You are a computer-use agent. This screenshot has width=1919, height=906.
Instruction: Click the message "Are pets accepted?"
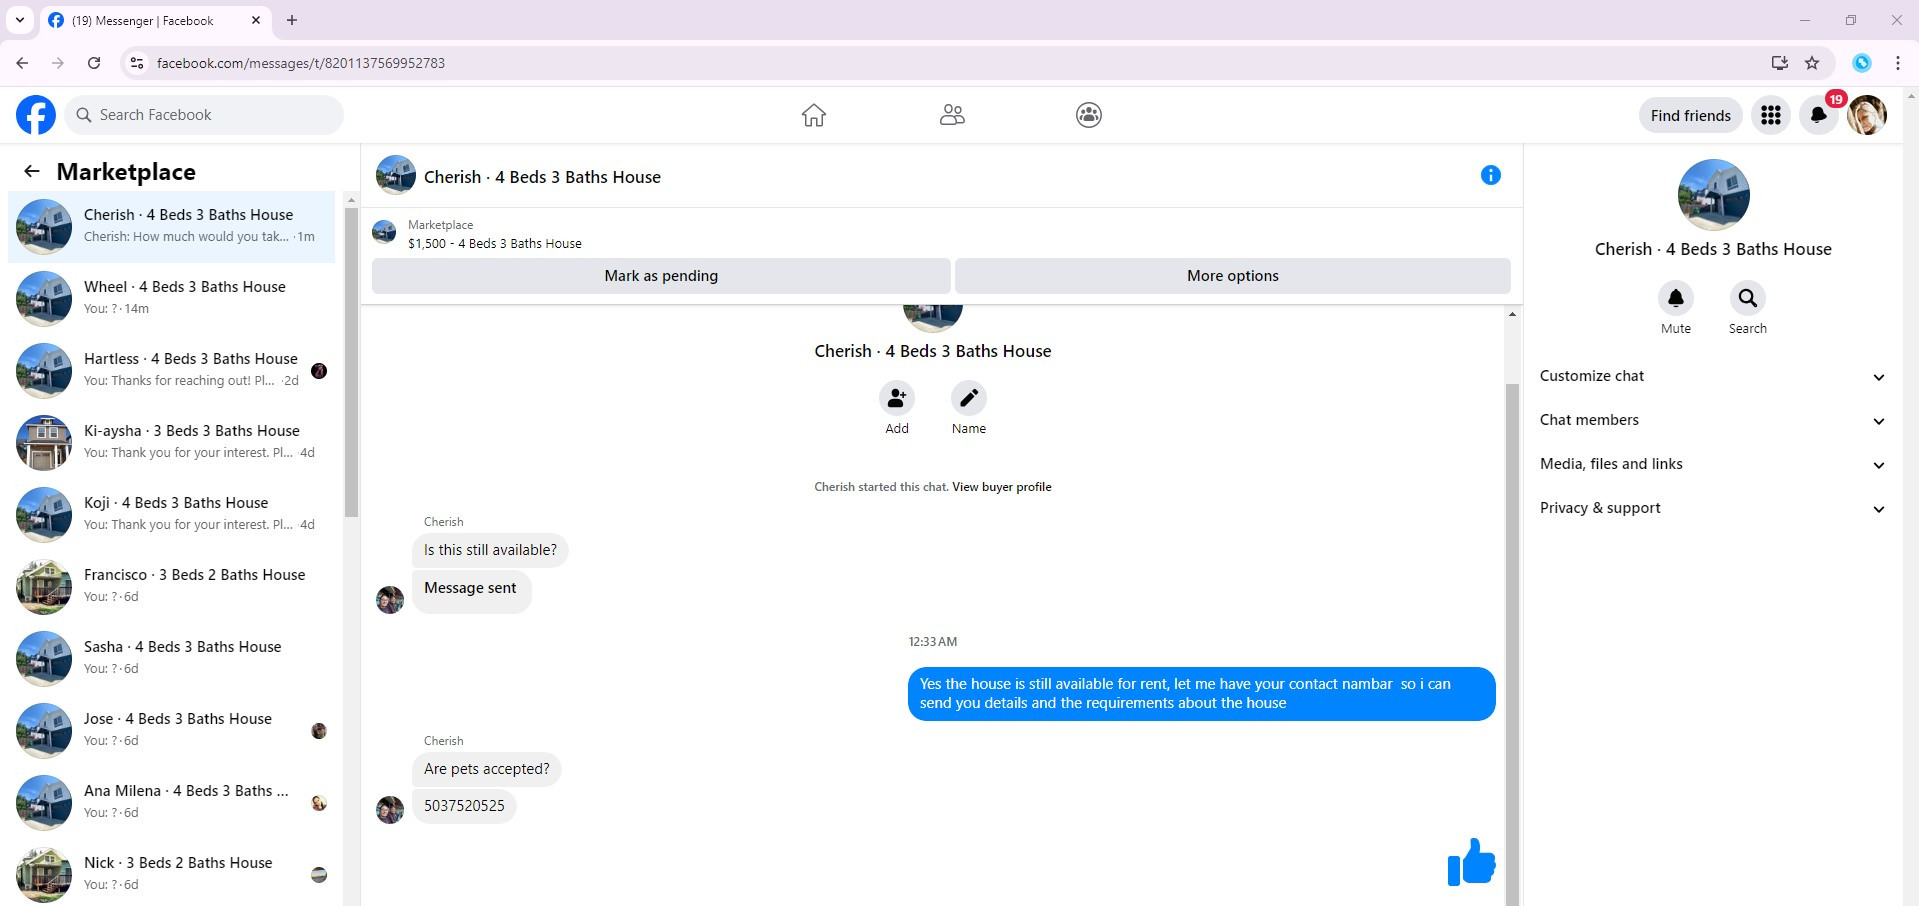tap(487, 769)
